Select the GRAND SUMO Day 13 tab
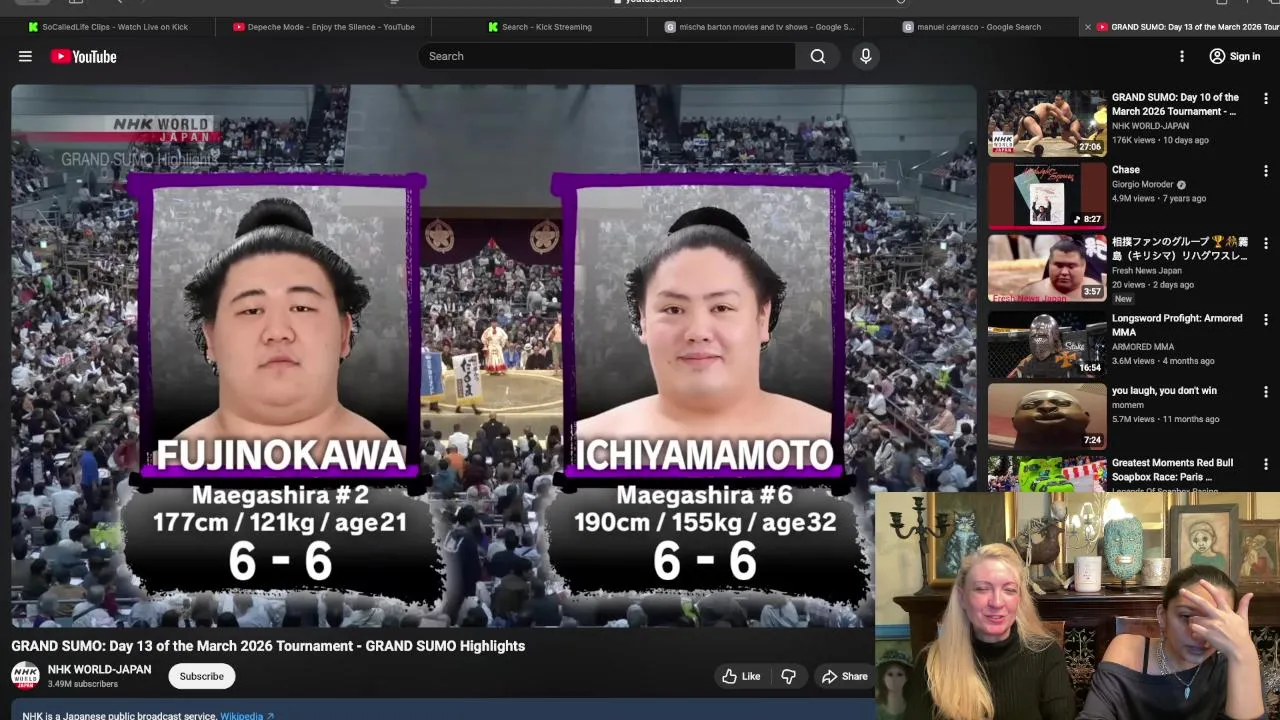 (1188, 27)
